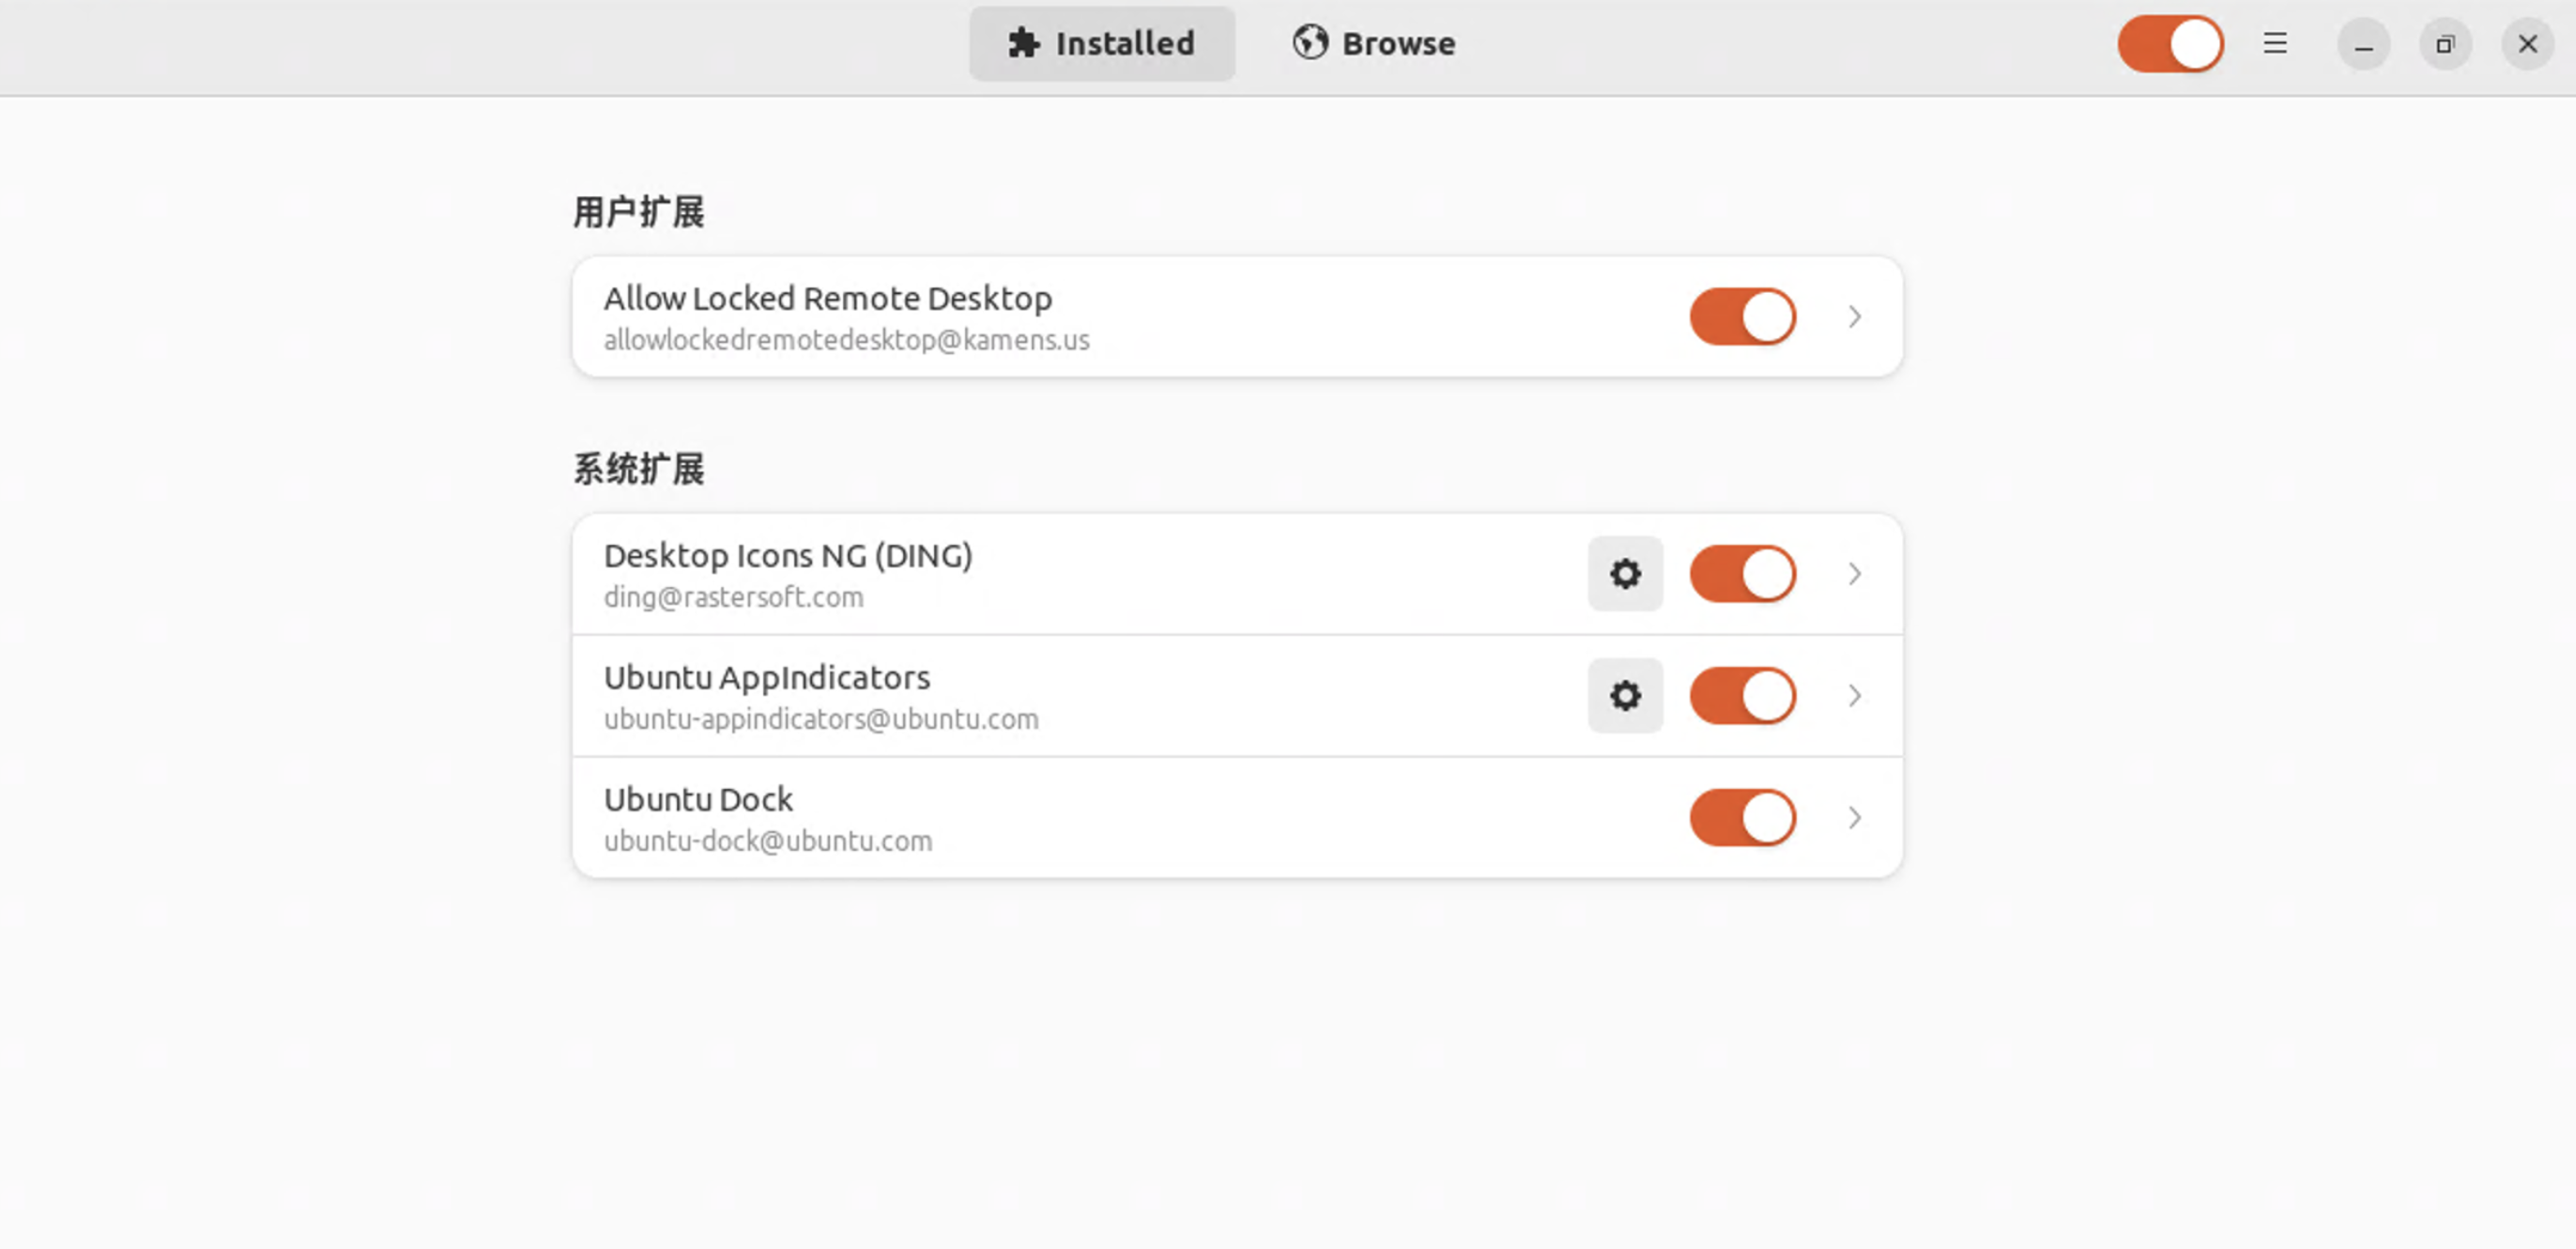Turn off Ubuntu Dock extension switch
The width and height of the screenshot is (2576, 1249).
tap(1743, 818)
